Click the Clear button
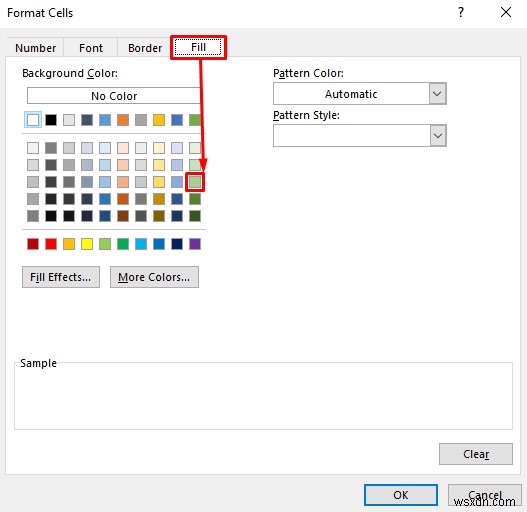 pos(476,454)
